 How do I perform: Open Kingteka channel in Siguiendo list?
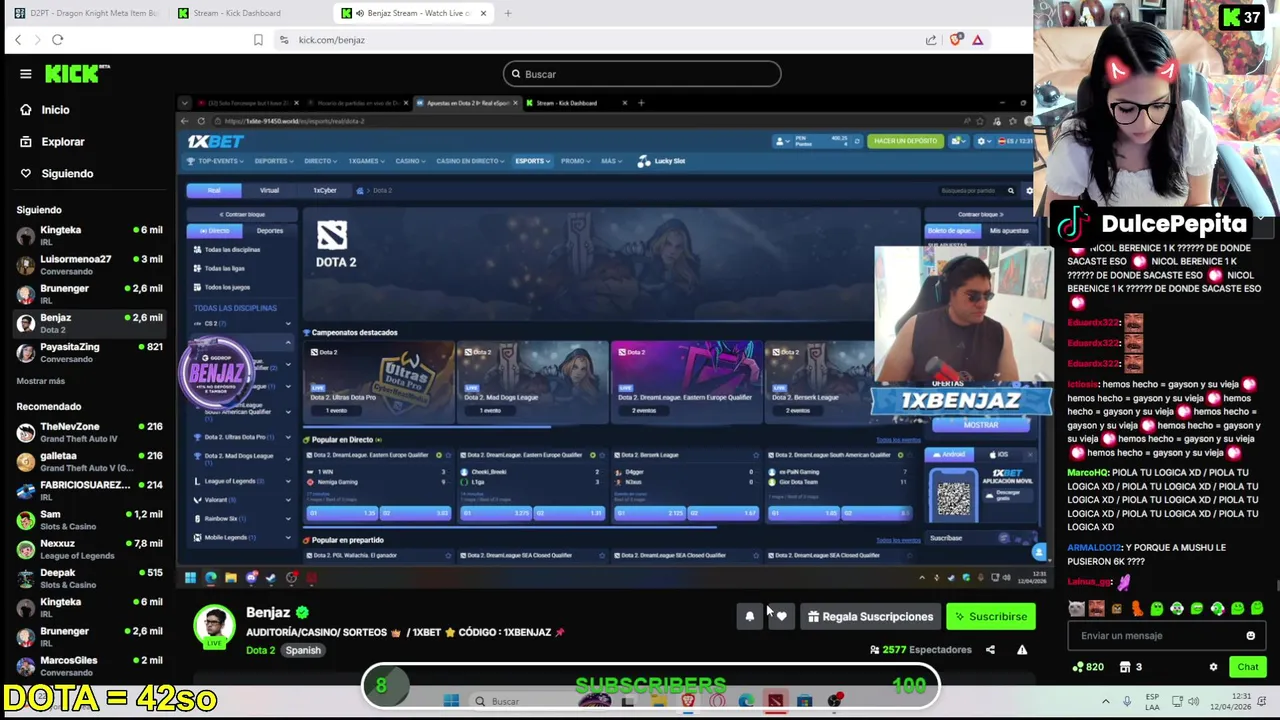(90, 236)
